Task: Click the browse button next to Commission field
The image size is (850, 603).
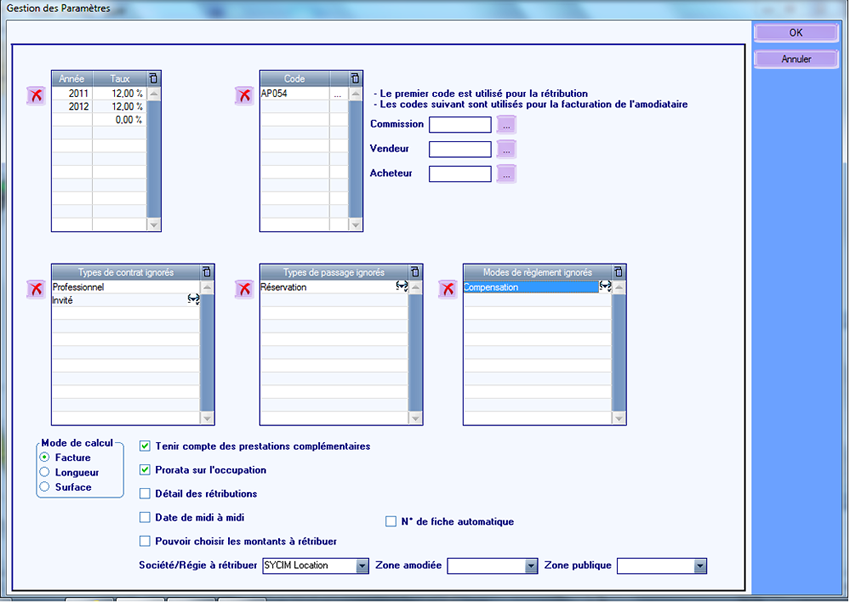Action: pyautogui.click(x=507, y=125)
